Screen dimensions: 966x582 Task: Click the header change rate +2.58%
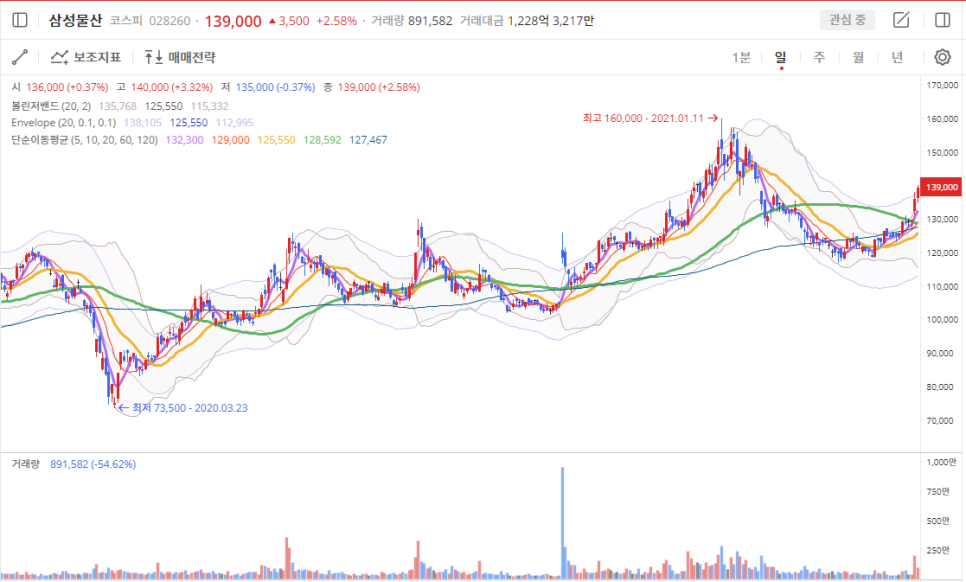[336, 21]
